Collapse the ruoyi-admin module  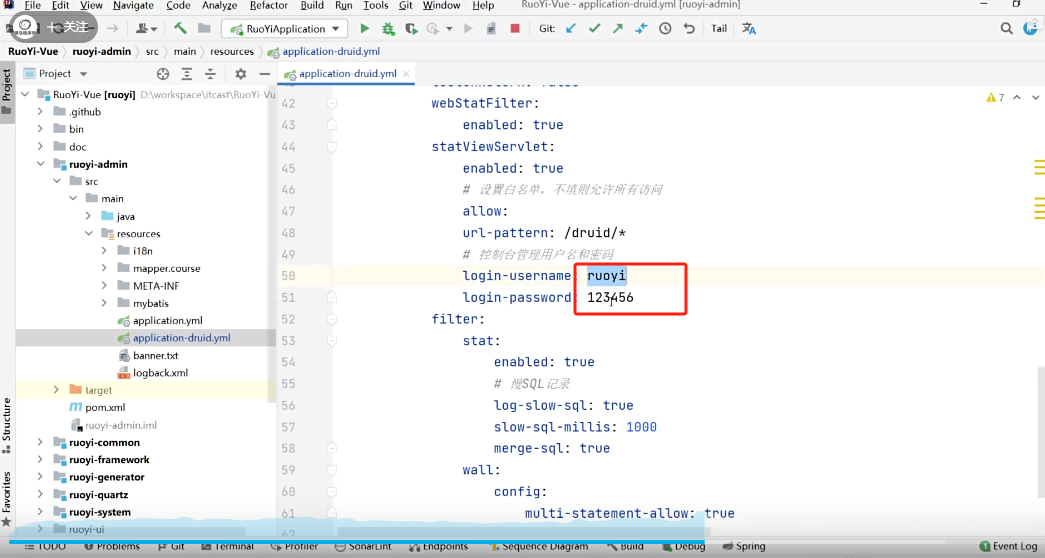tap(40, 164)
